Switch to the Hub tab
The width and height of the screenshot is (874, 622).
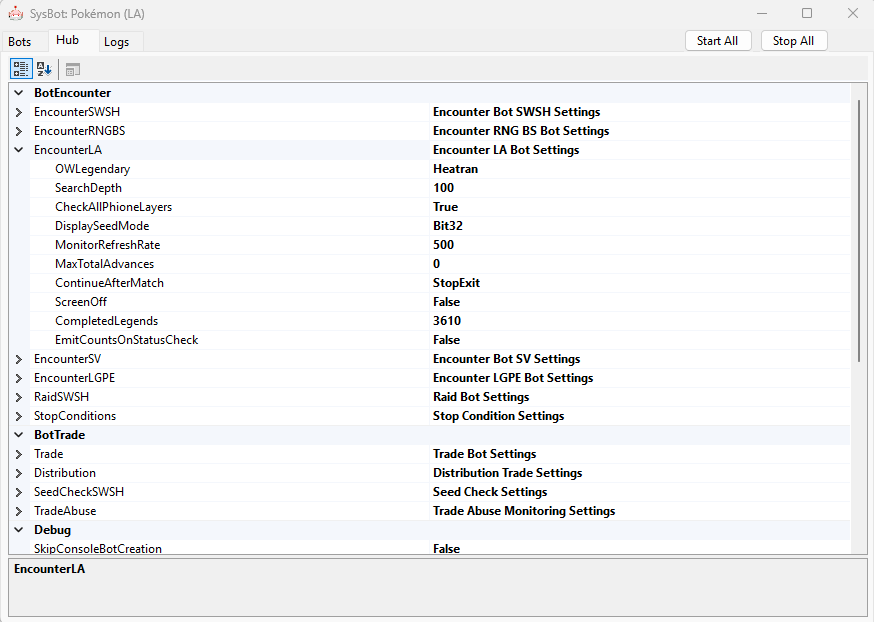(67, 40)
